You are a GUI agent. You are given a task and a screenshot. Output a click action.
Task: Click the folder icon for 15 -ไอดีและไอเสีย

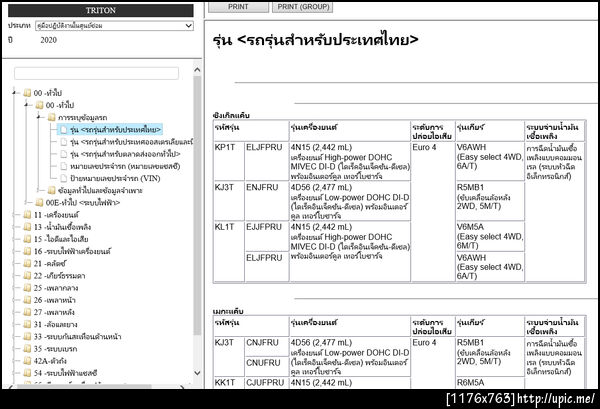point(27,240)
